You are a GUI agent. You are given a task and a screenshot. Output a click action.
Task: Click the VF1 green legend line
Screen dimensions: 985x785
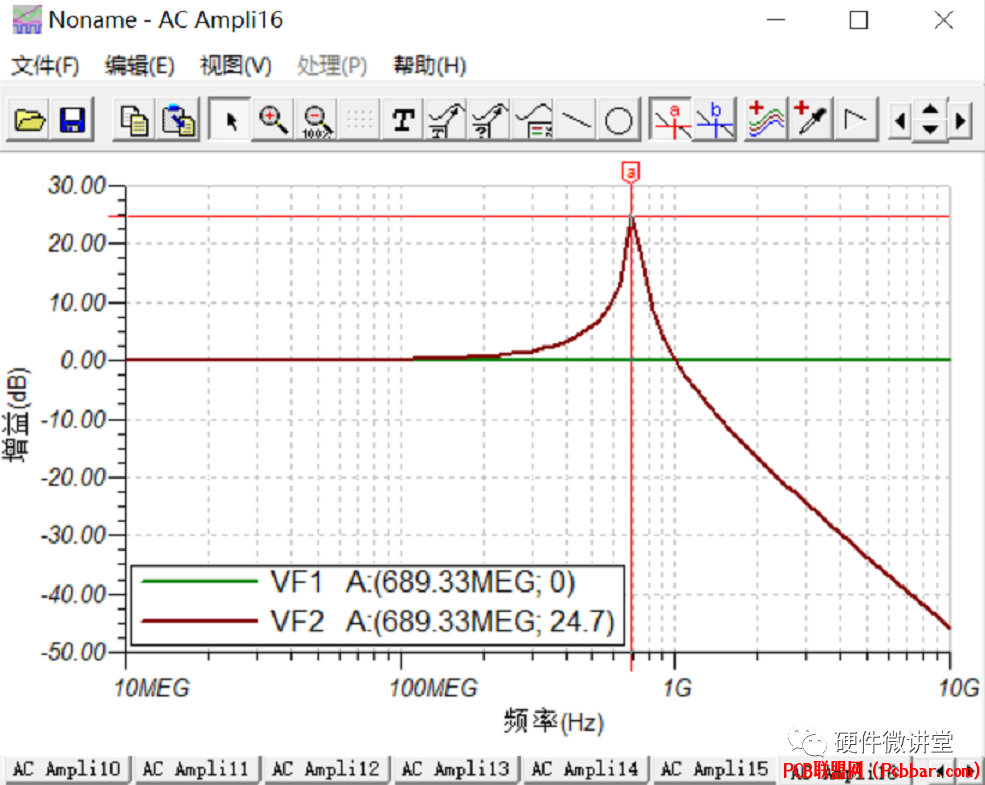point(200,582)
